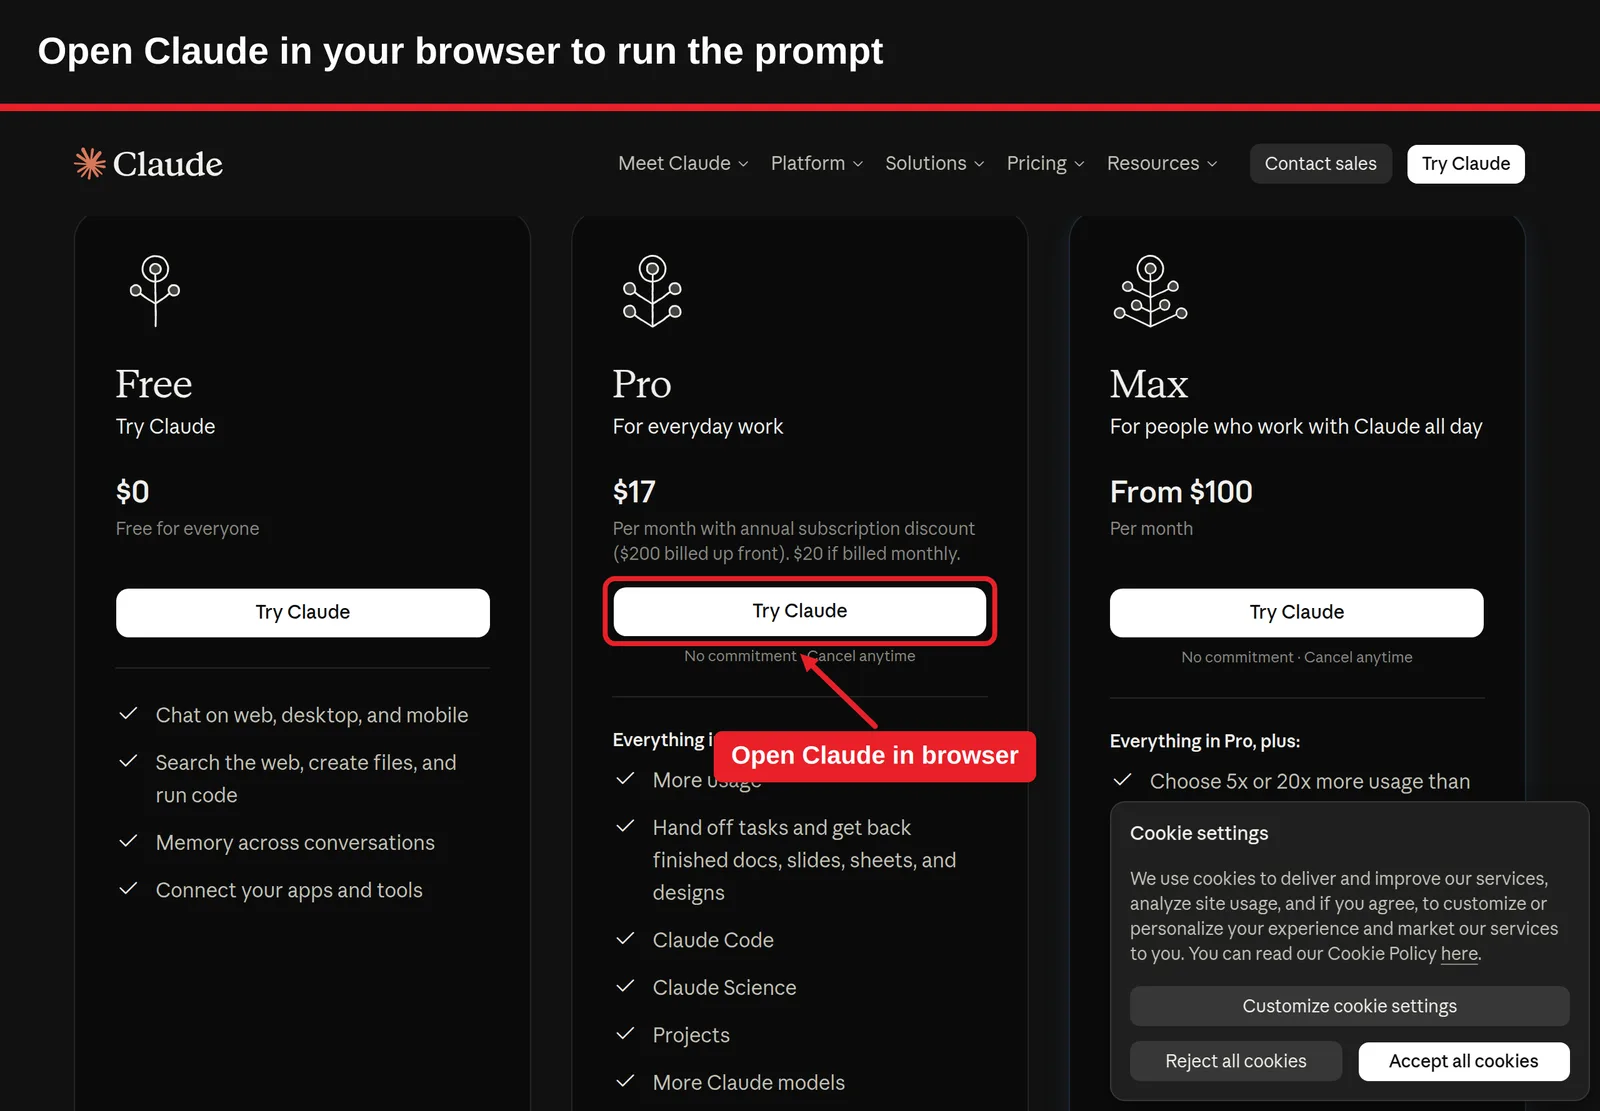Click the '$17' price
Screen dimensions: 1600x1111
634,492
